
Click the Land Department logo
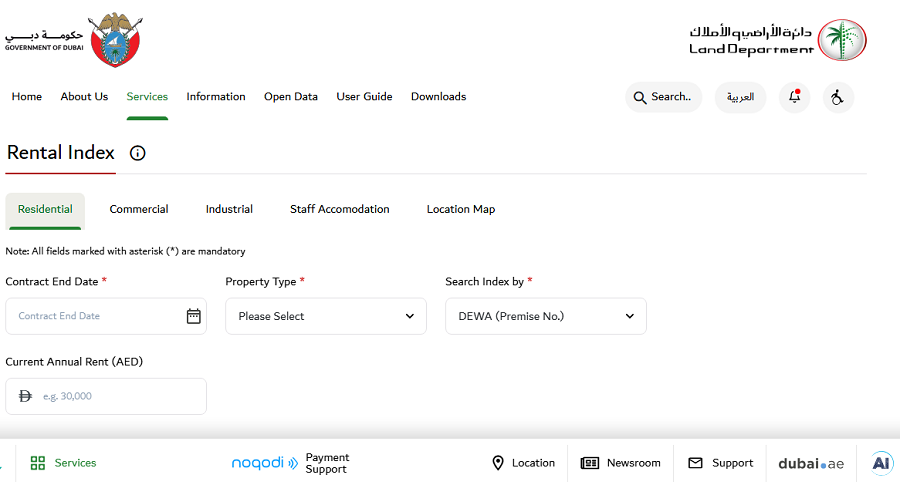[x=777, y=40]
